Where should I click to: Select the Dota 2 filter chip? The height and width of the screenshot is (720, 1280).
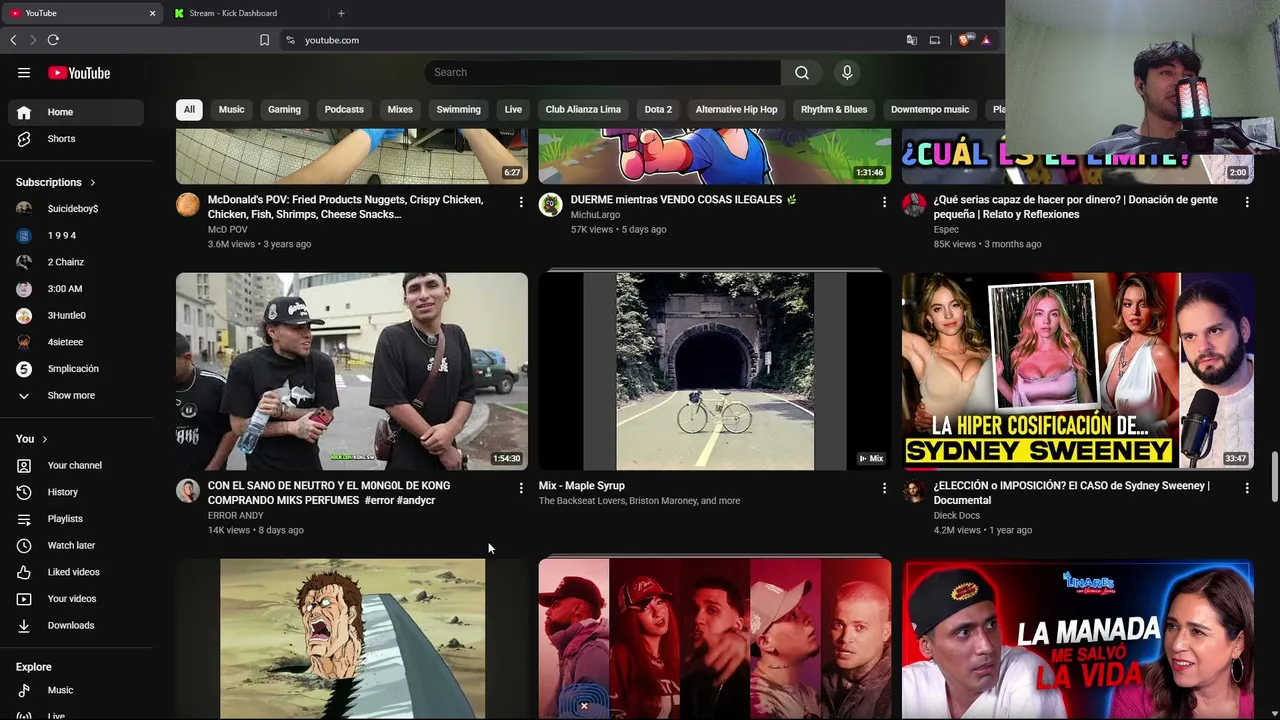(658, 109)
